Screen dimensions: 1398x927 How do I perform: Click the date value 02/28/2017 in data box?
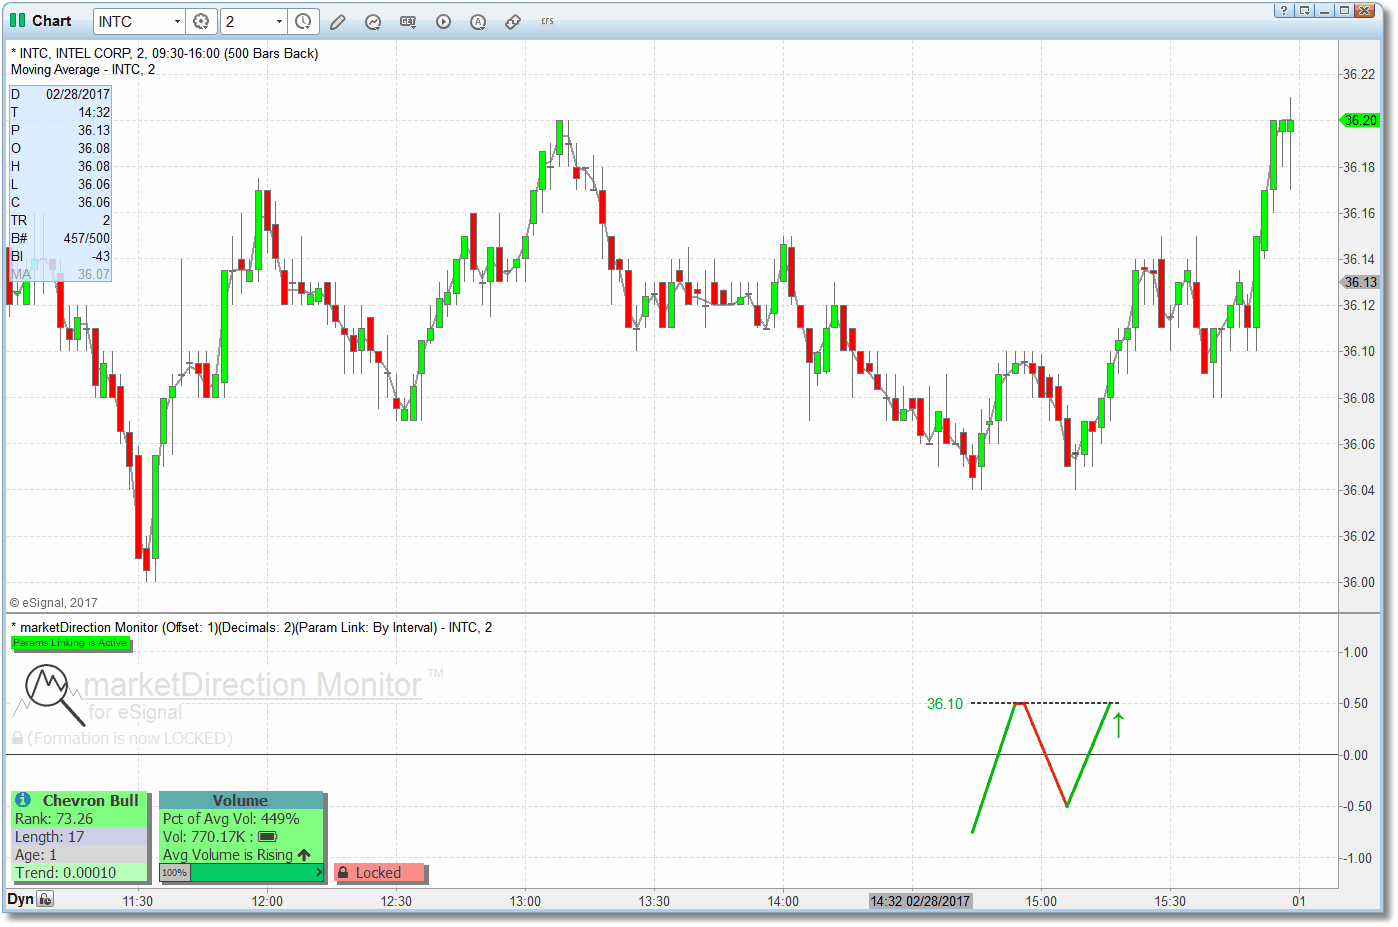[x=78, y=94]
